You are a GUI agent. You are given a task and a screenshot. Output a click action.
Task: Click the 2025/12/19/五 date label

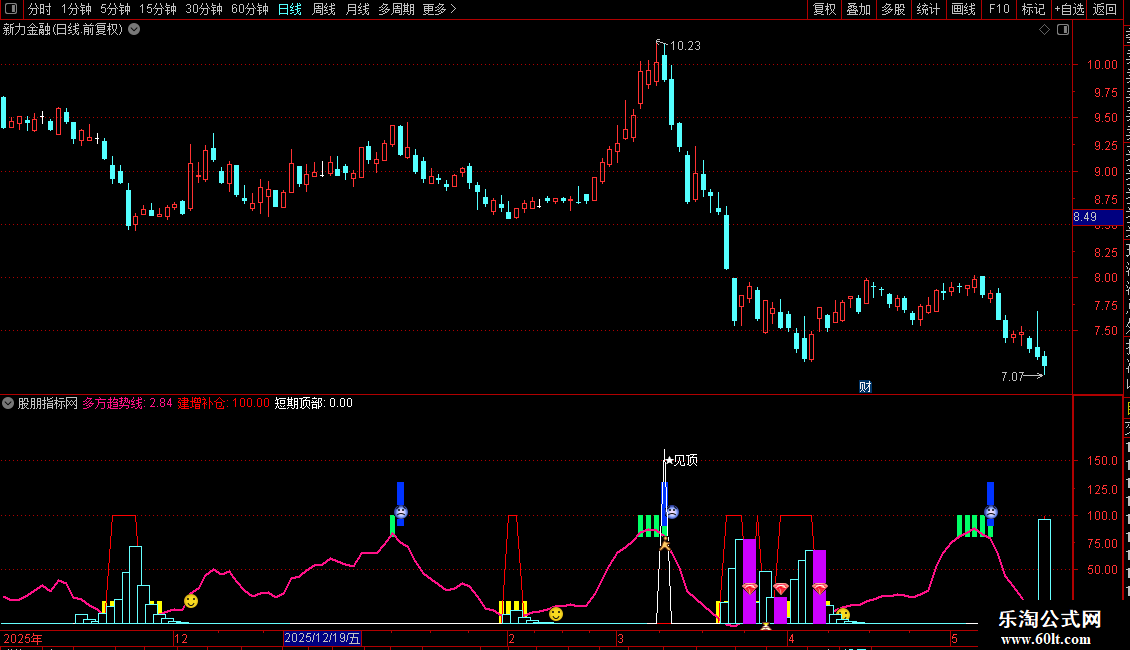tap(322, 638)
